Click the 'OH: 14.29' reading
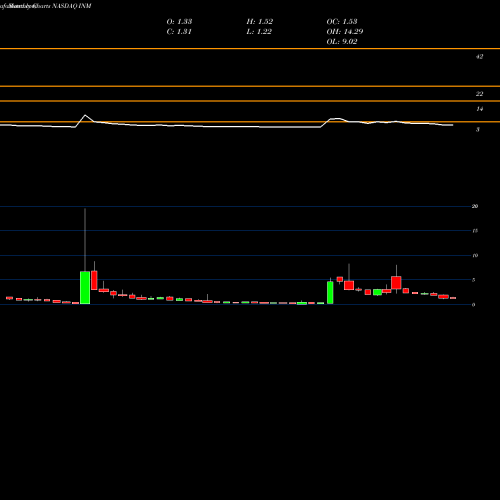This screenshot has height=500, width=500. coord(345,31)
